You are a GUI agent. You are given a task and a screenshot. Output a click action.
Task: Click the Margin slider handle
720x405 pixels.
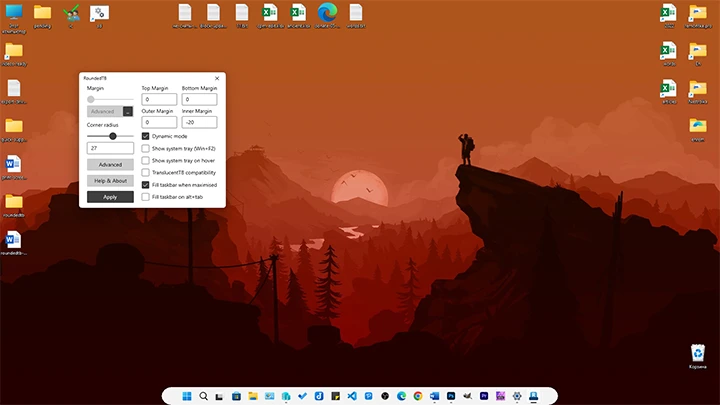(91, 99)
